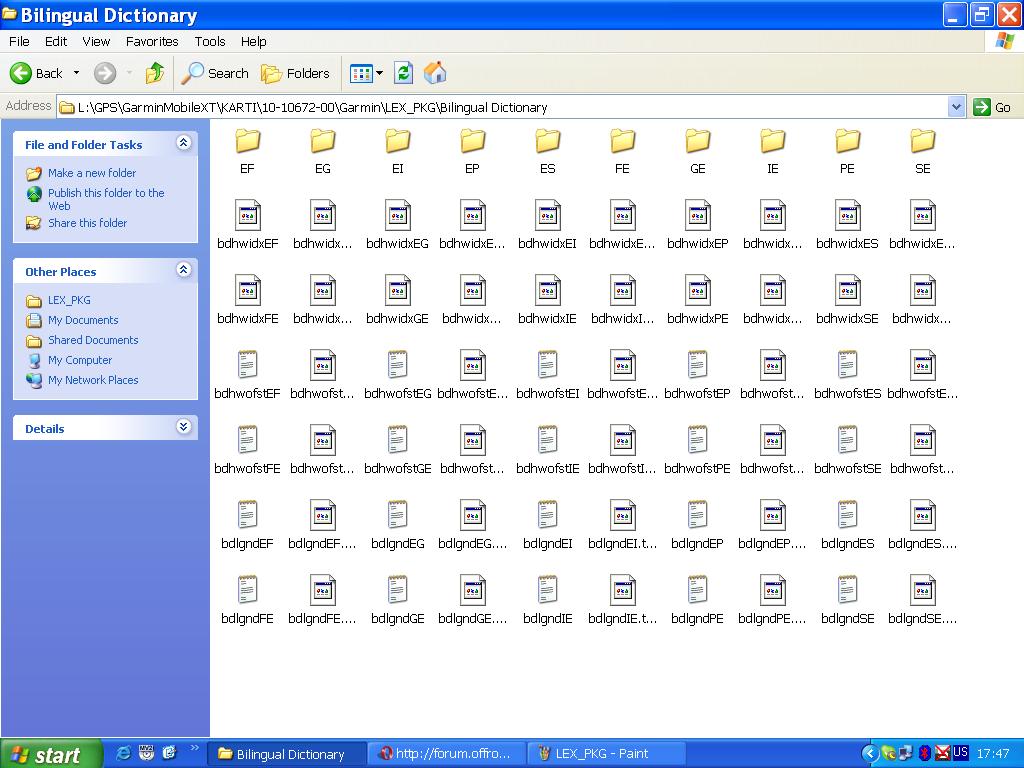Click the Make a new folder link

[x=92, y=173]
